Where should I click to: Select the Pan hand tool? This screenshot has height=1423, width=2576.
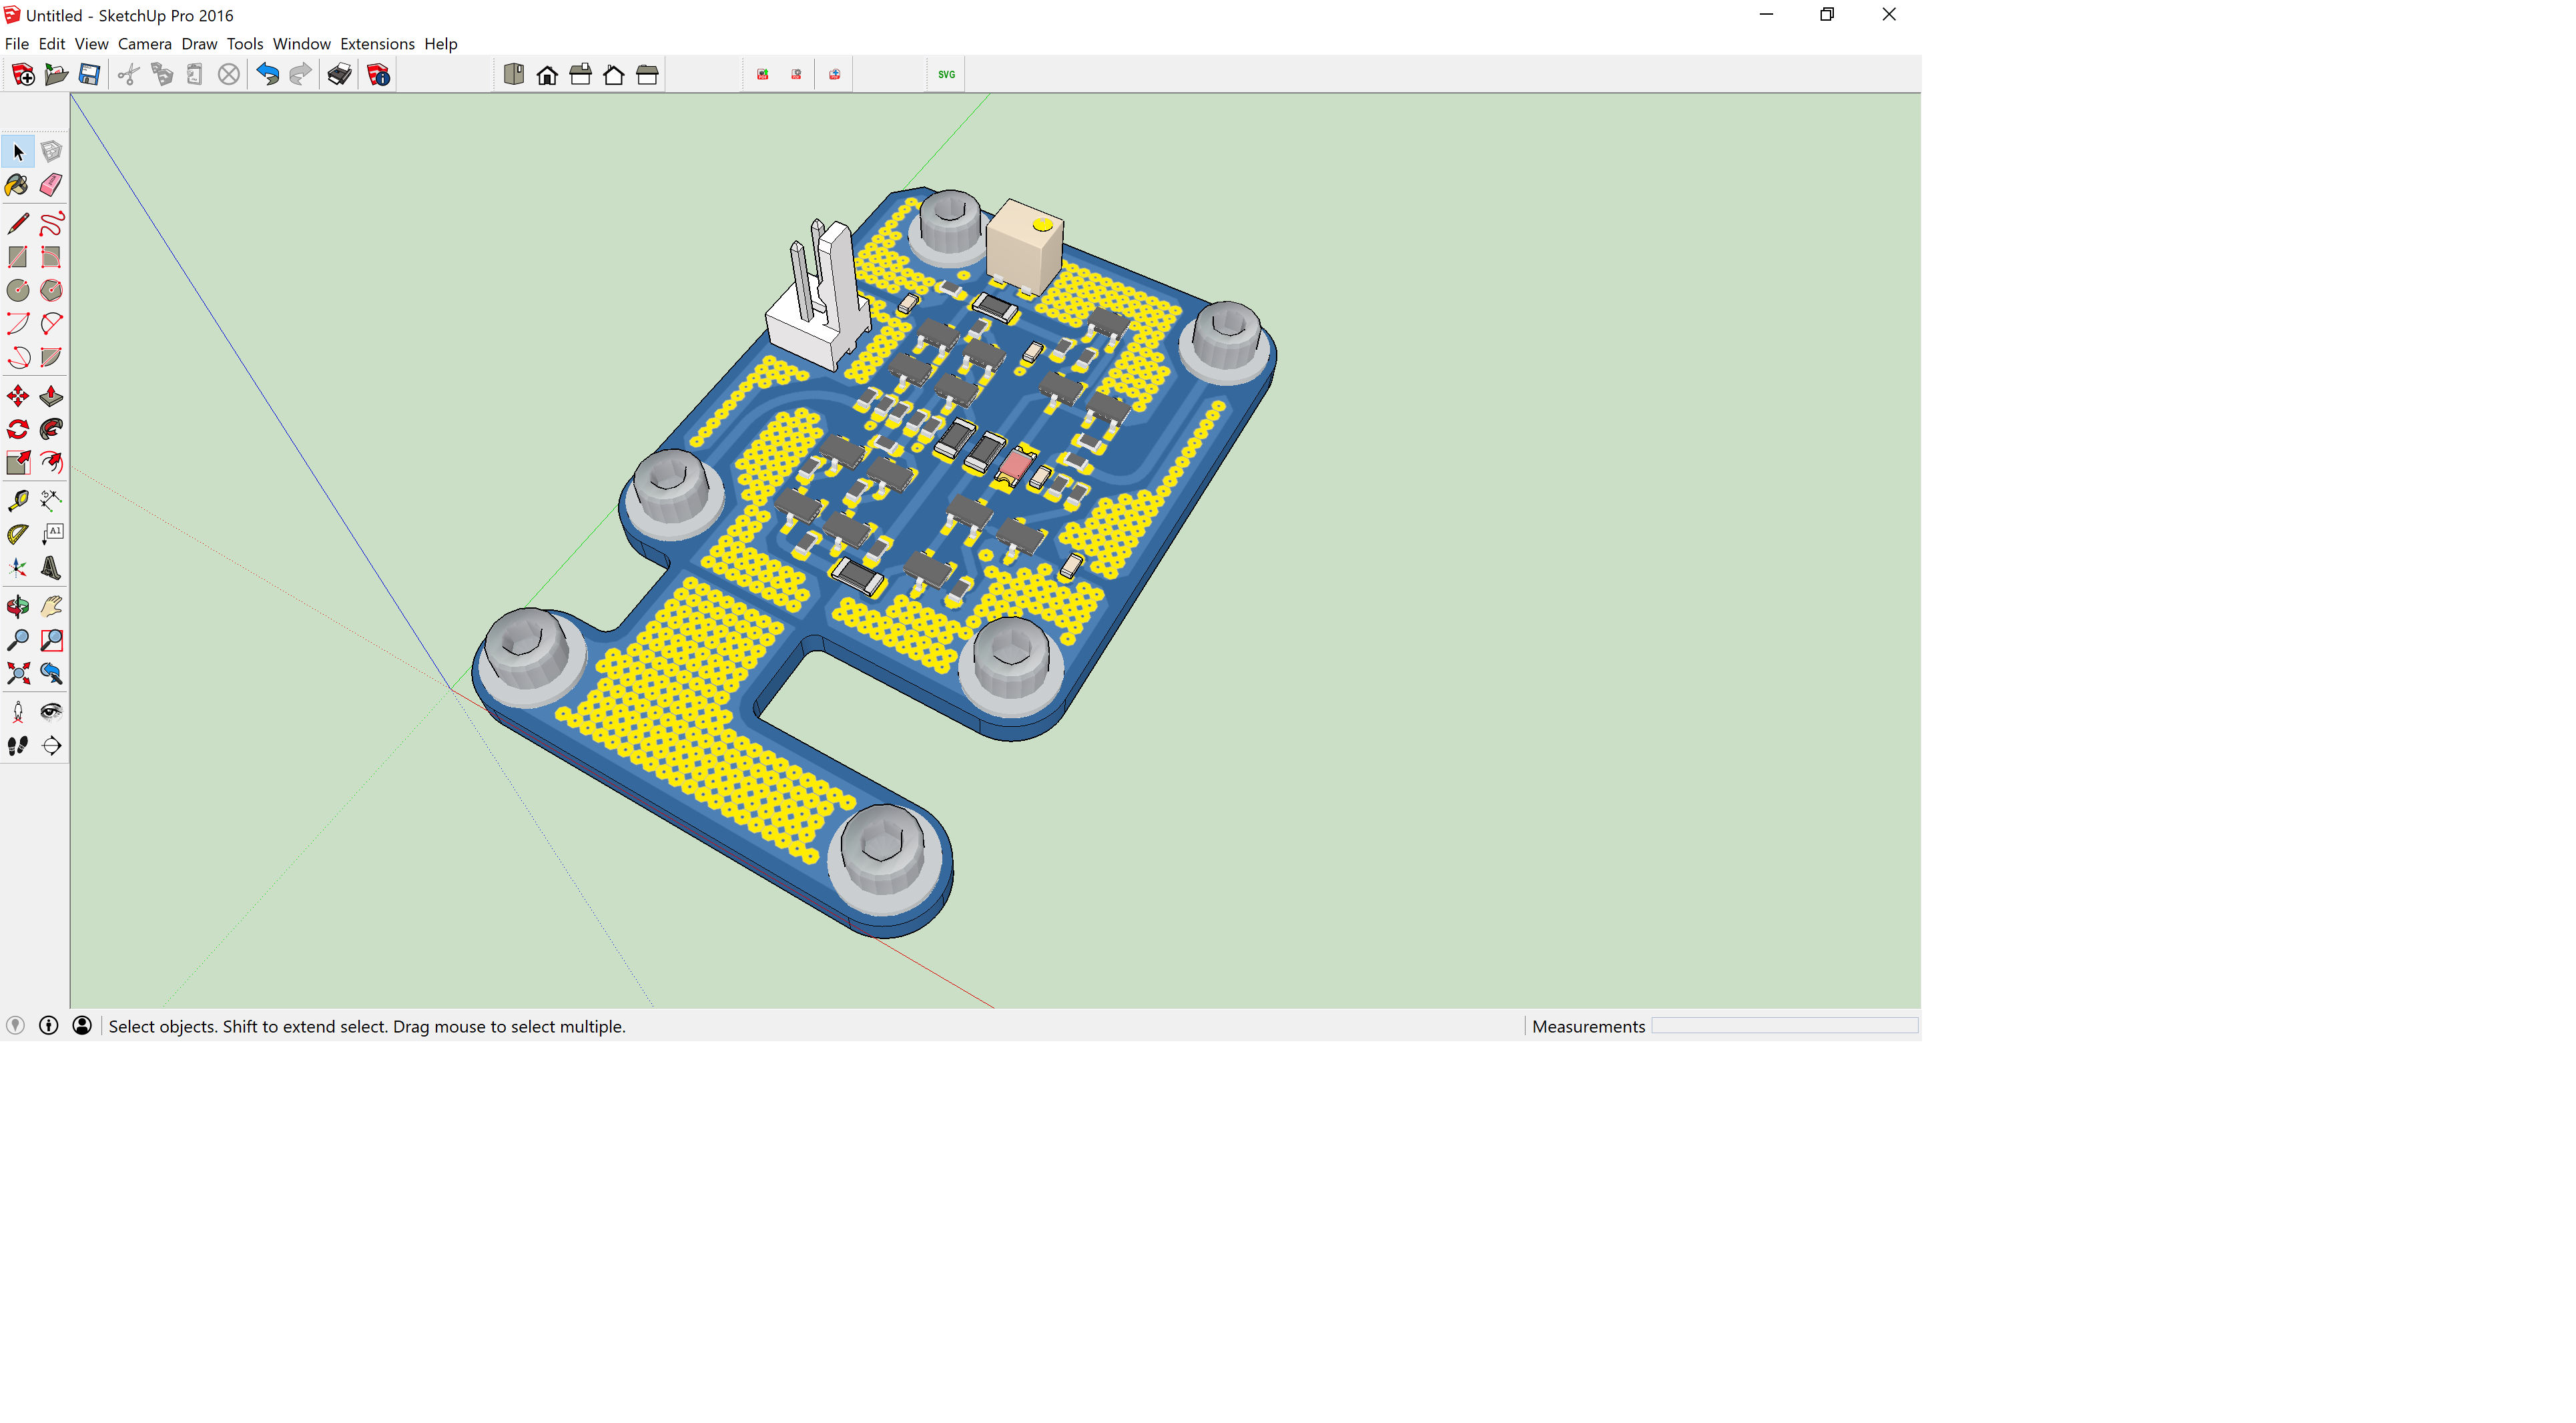pos(52,606)
